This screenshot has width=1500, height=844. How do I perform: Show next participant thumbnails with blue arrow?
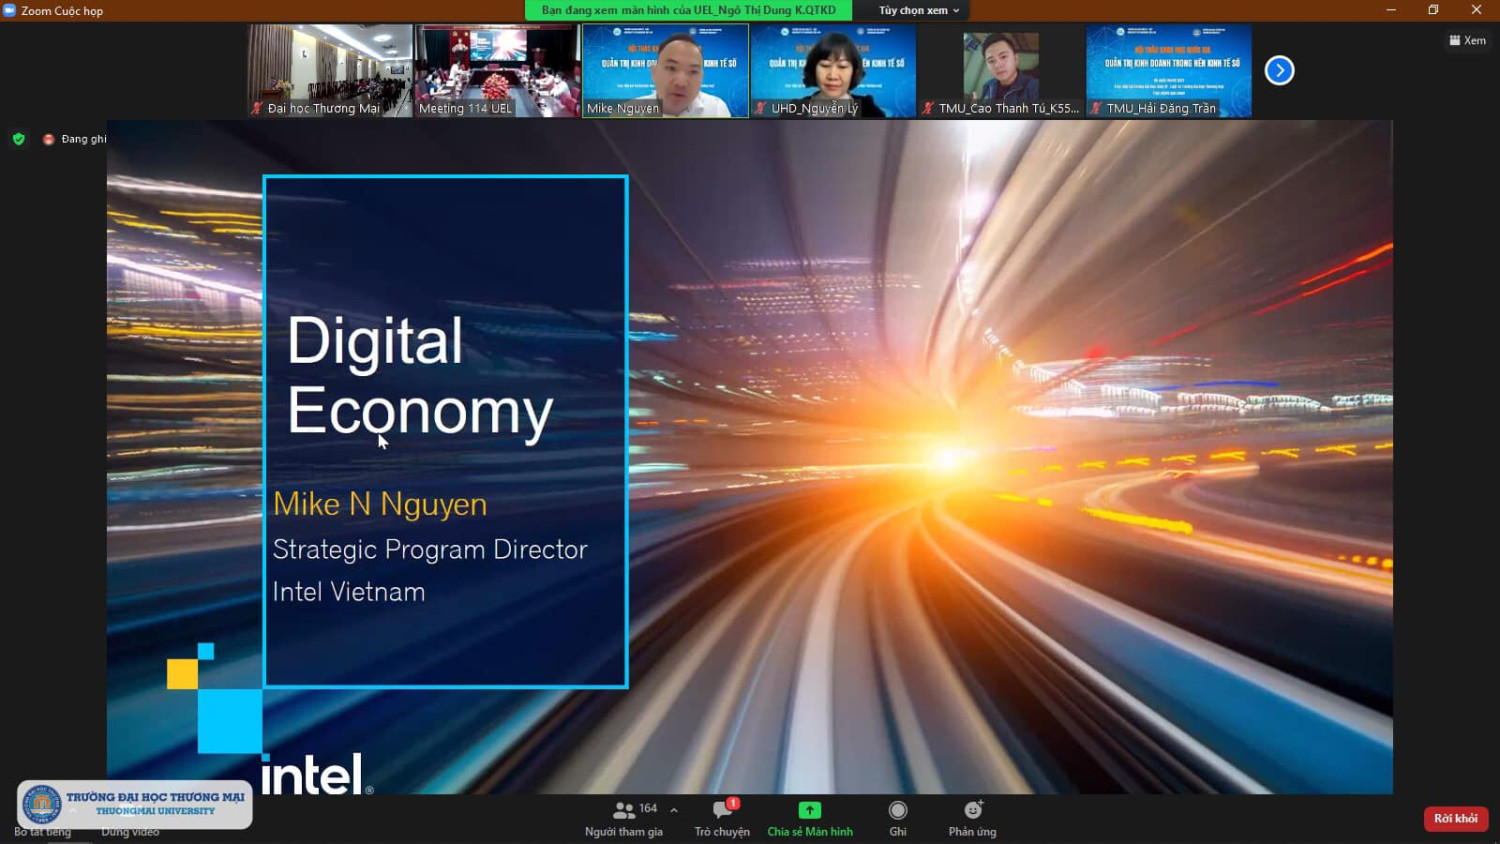[x=1279, y=70]
